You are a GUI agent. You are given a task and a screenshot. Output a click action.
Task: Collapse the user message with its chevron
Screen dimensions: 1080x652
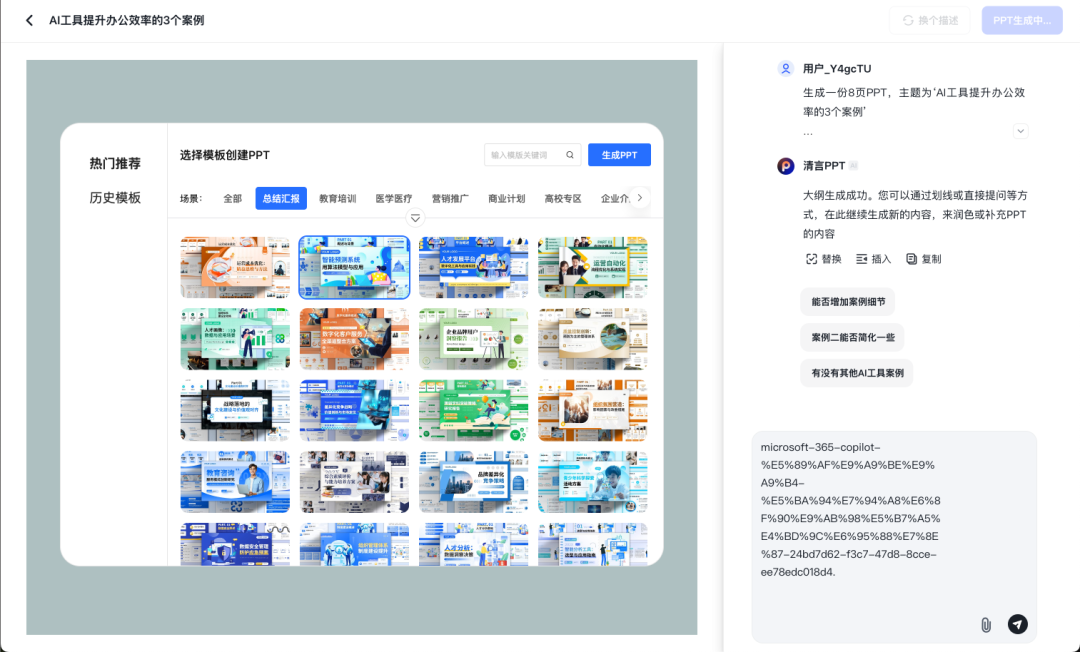(x=1020, y=131)
